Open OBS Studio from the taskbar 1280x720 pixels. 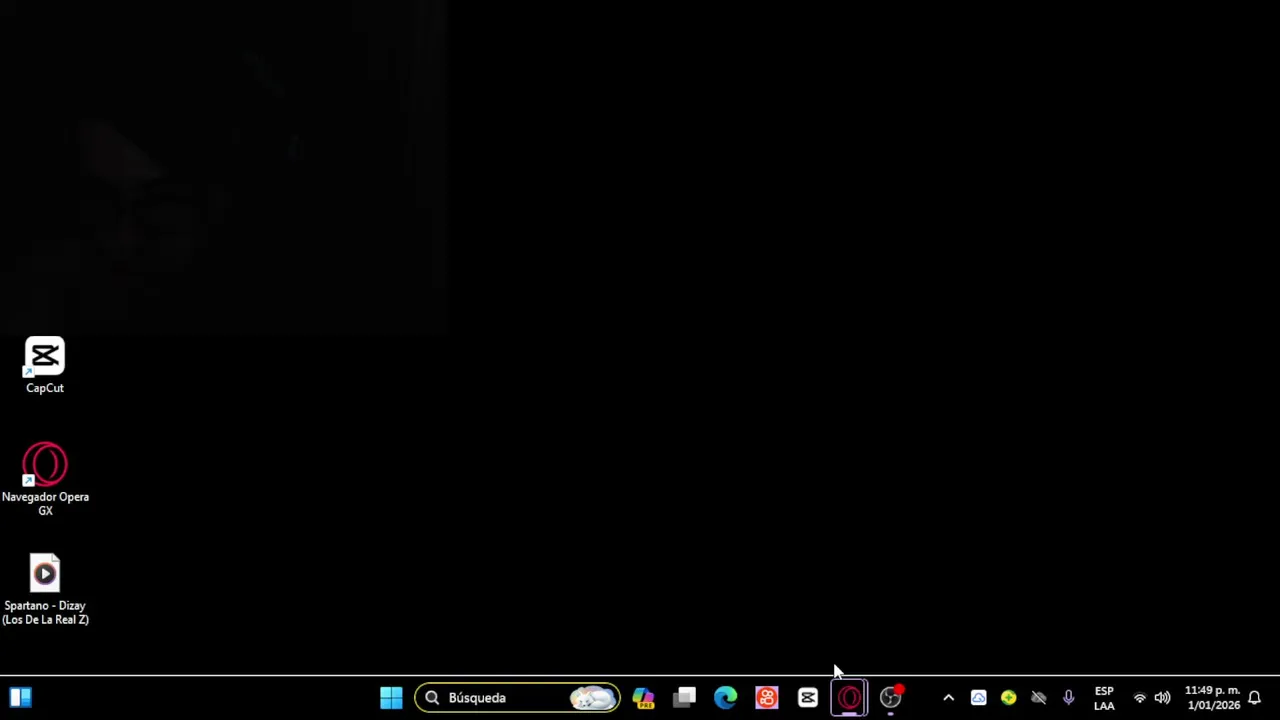(891, 698)
